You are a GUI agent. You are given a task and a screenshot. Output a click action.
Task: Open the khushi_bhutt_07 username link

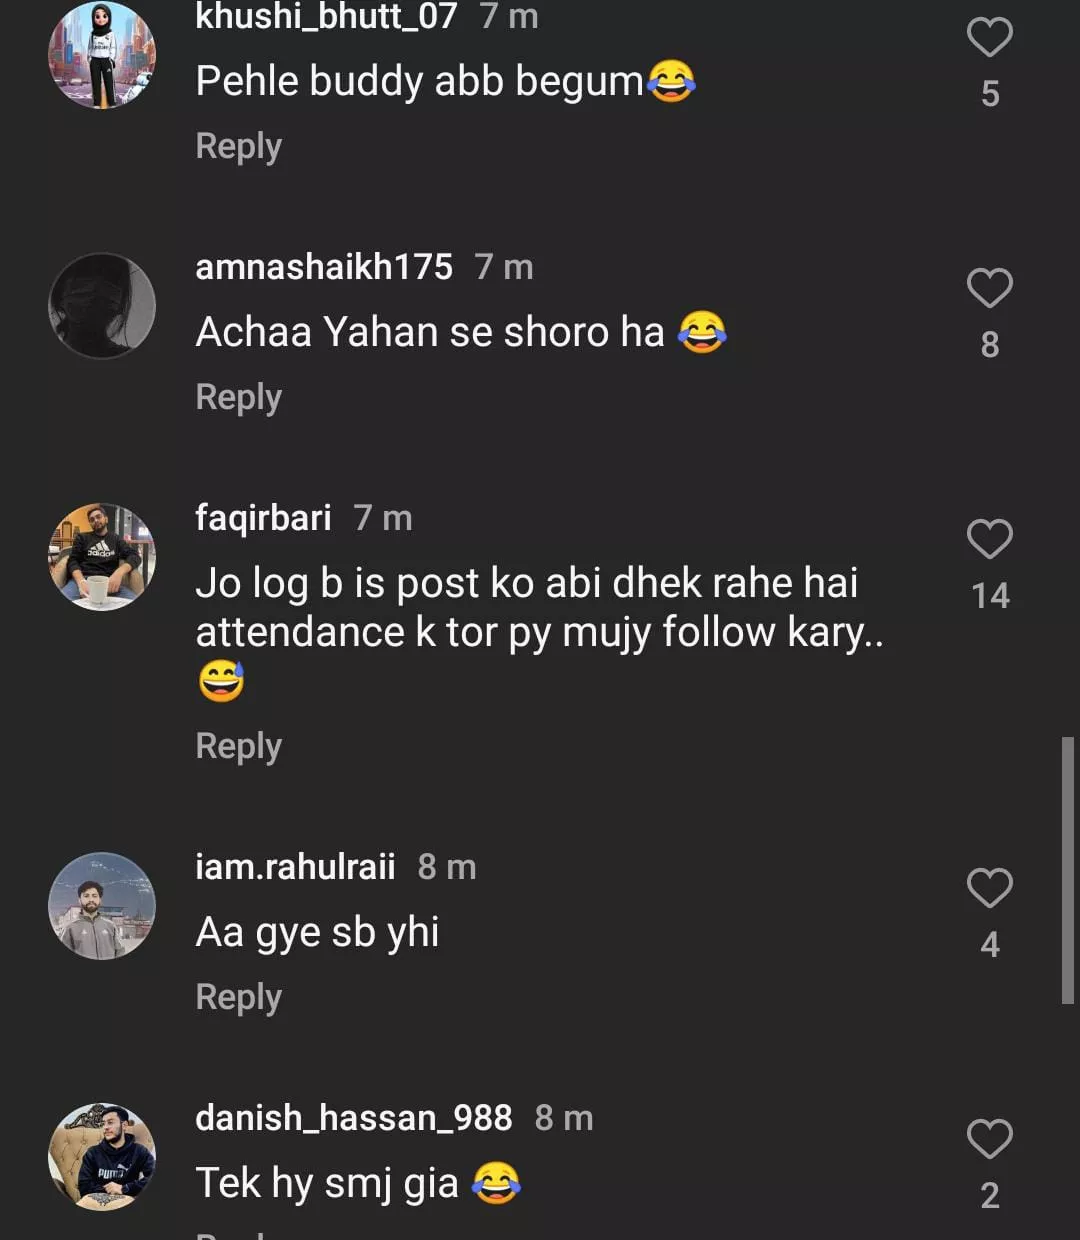326,16
